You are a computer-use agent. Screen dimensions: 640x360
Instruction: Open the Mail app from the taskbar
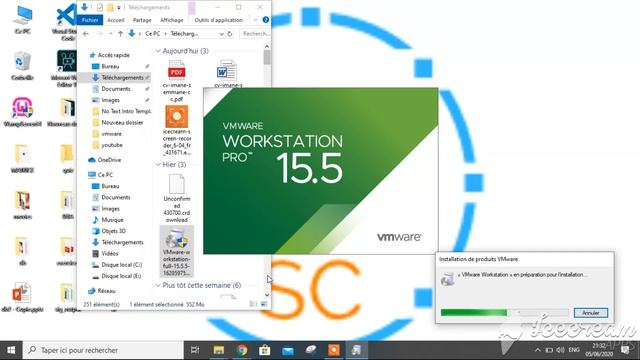click(288, 350)
